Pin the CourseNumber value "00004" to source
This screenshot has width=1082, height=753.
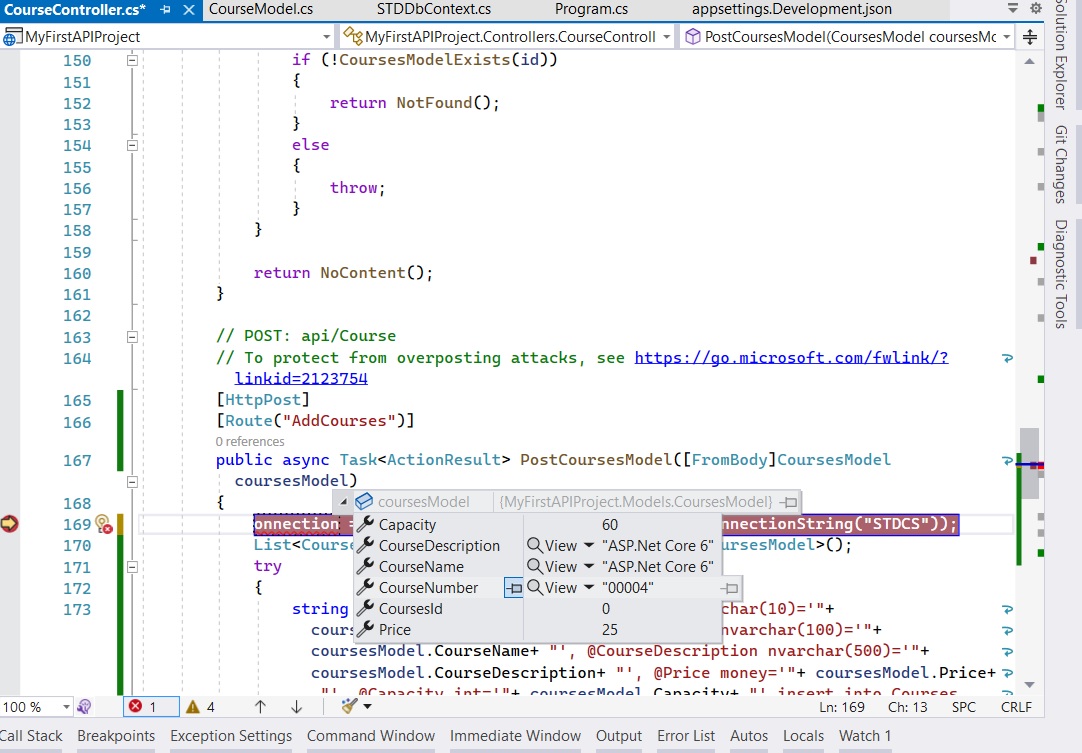click(x=729, y=588)
